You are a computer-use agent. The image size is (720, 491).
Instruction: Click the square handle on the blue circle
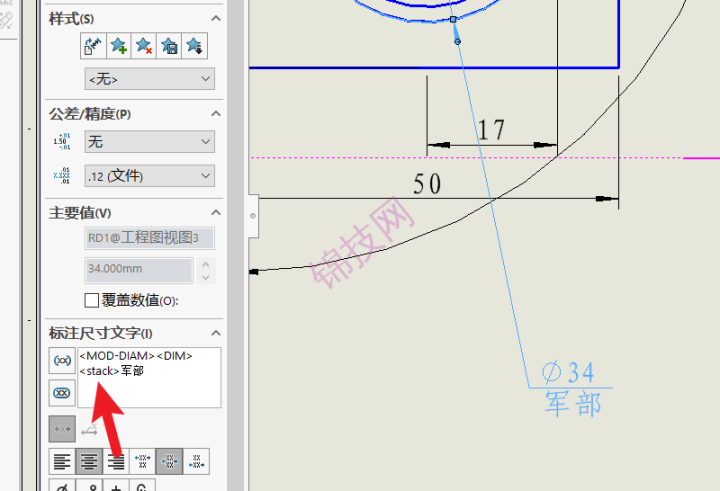[453, 19]
